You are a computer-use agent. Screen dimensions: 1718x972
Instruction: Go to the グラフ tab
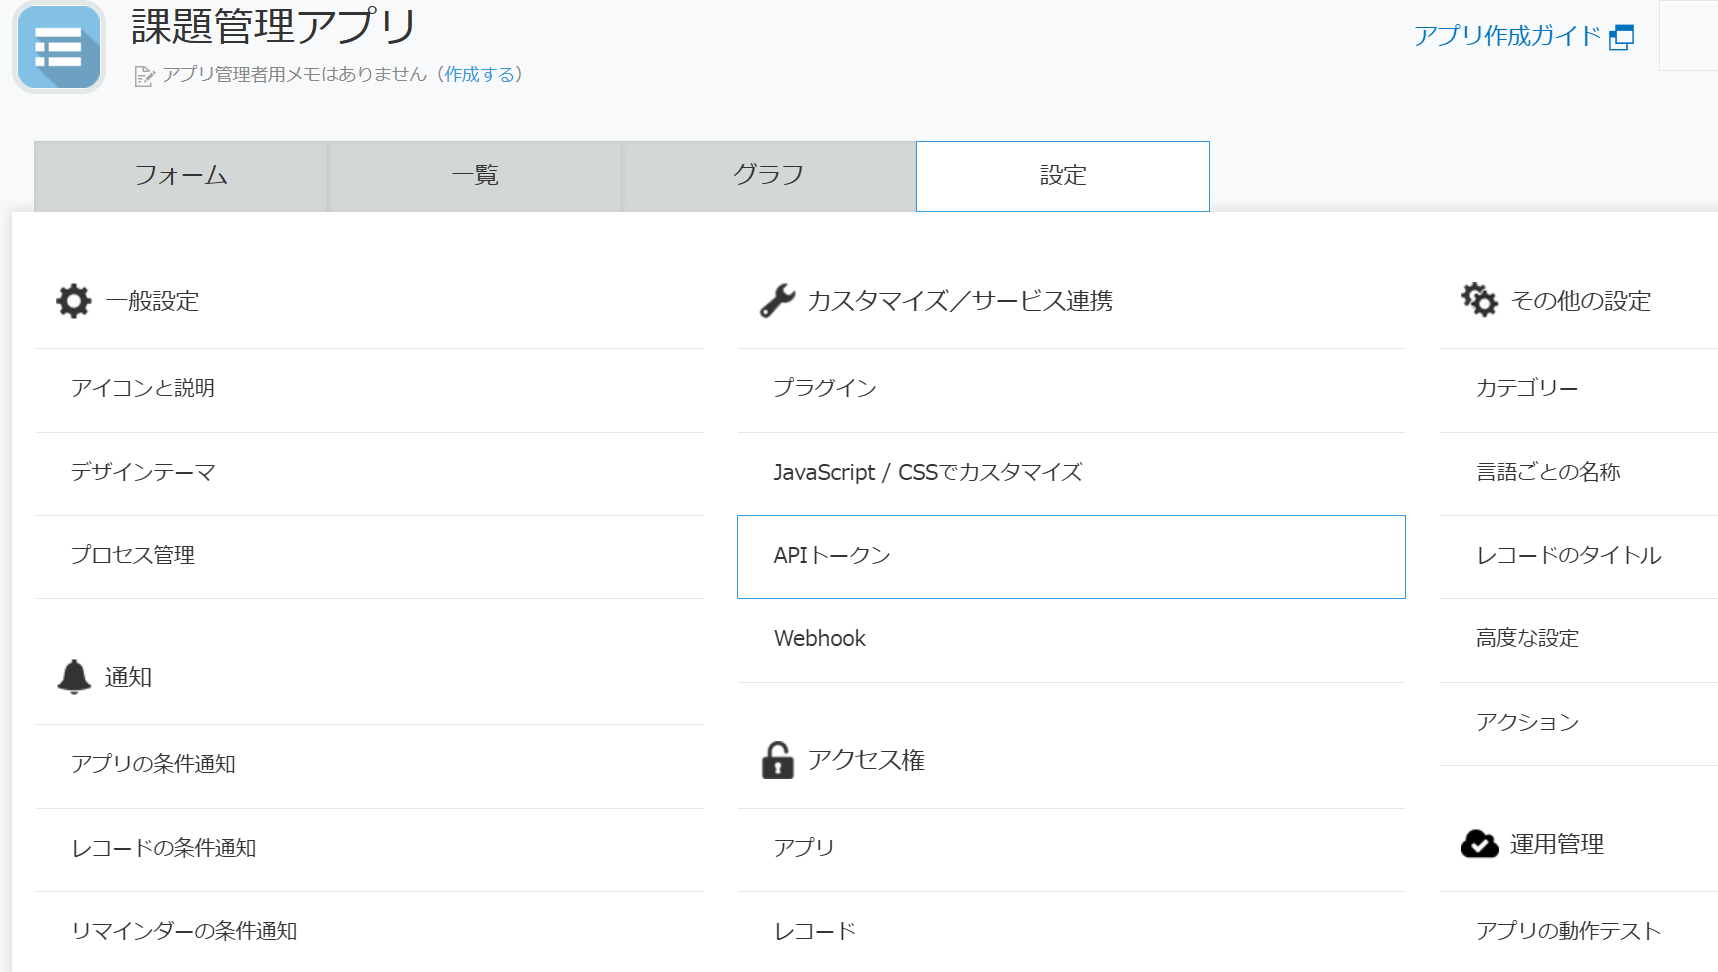[768, 176]
